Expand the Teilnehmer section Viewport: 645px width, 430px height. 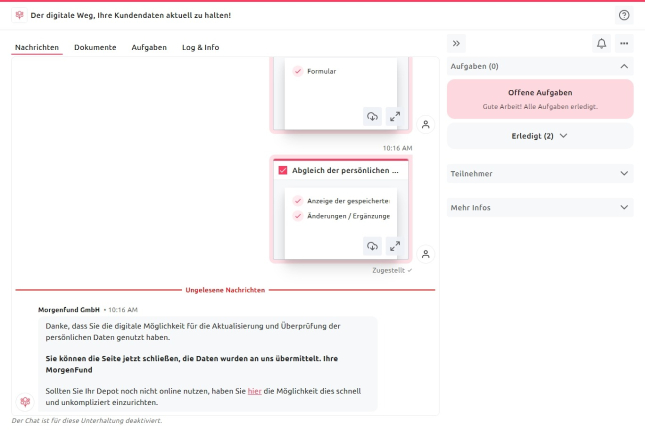(540, 174)
